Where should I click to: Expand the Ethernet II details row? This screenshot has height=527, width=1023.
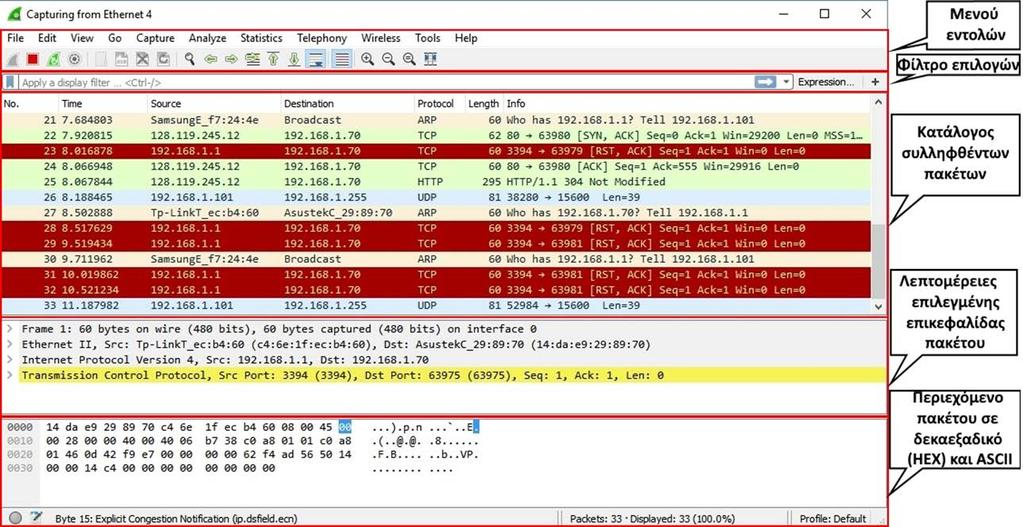click(9, 344)
